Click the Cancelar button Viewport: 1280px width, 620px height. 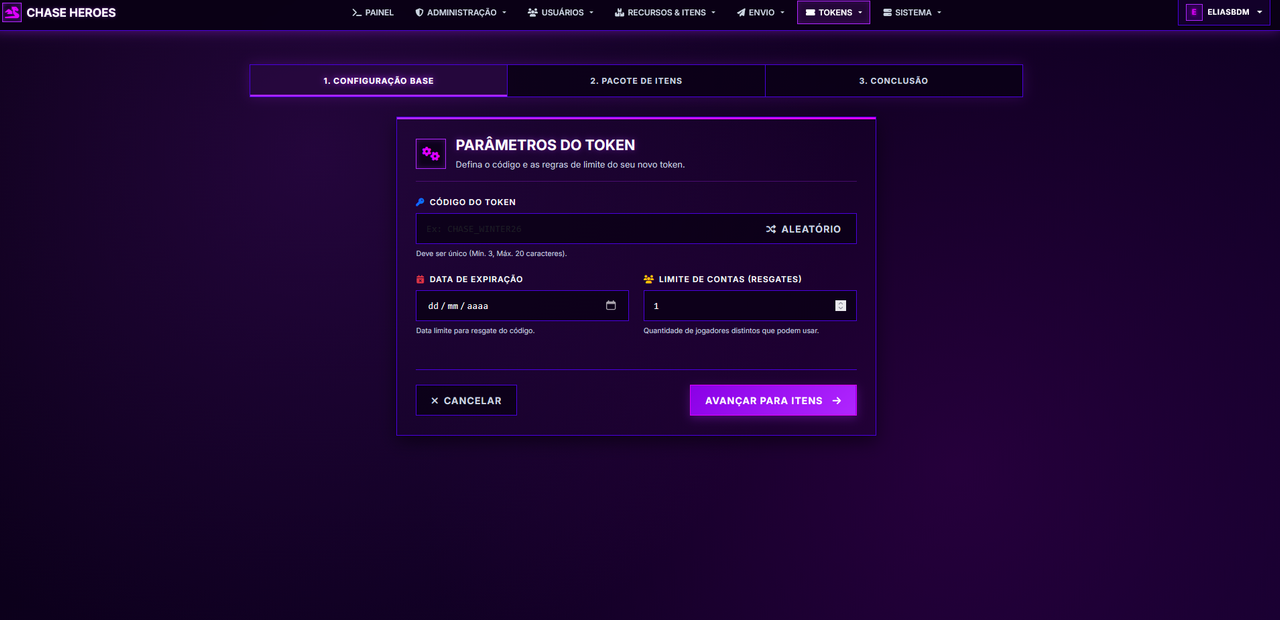click(x=466, y=400)
